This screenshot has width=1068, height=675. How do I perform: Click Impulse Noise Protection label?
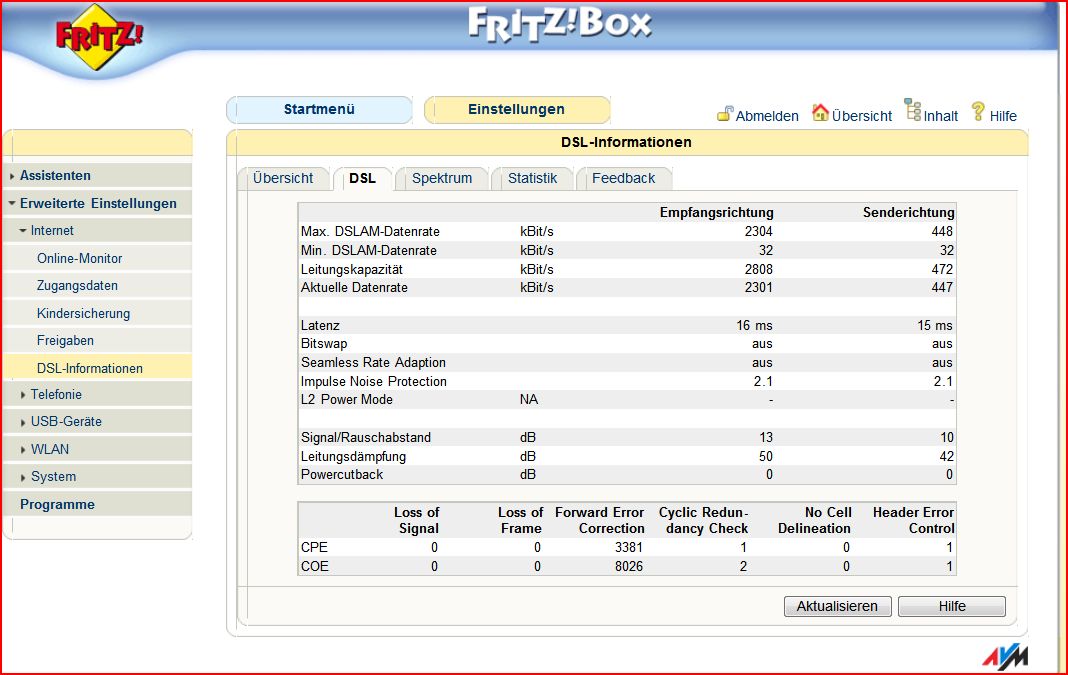[374, 381]
